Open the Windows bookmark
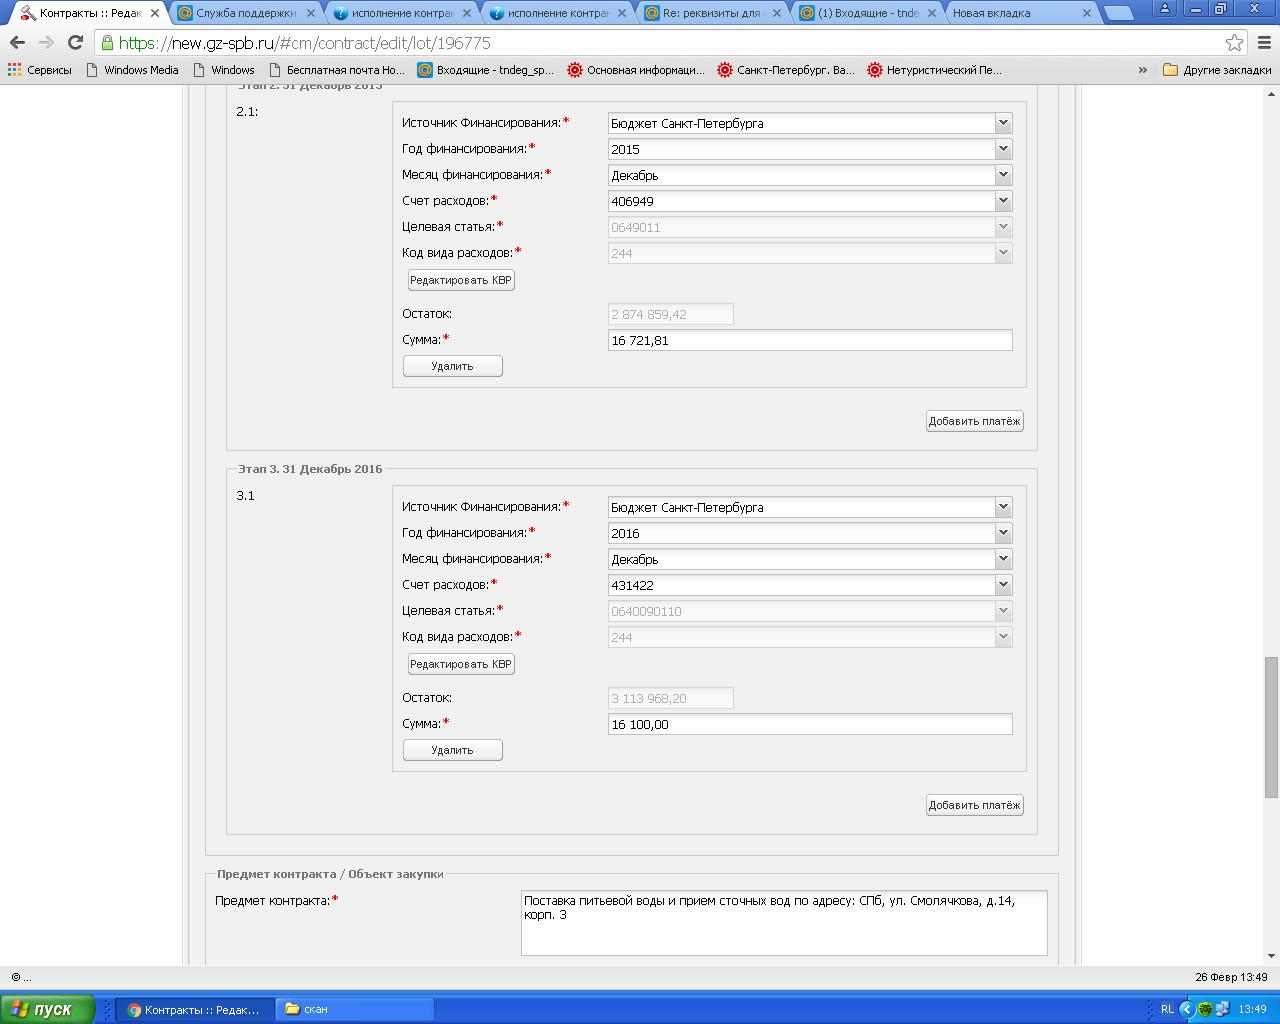1280x1024 pixels. click(x=224, y=70)
